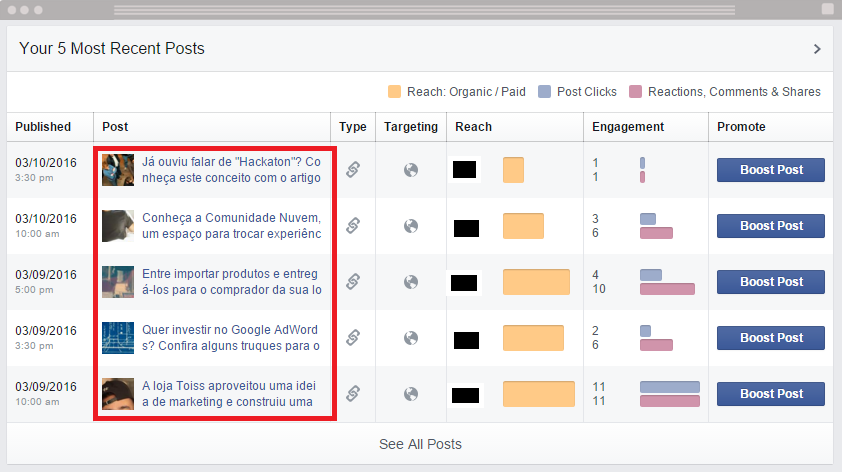The image size is (842, 472).
Task: Click link type icon for Comunidade Nuvem post
Action: pos(353,226)
